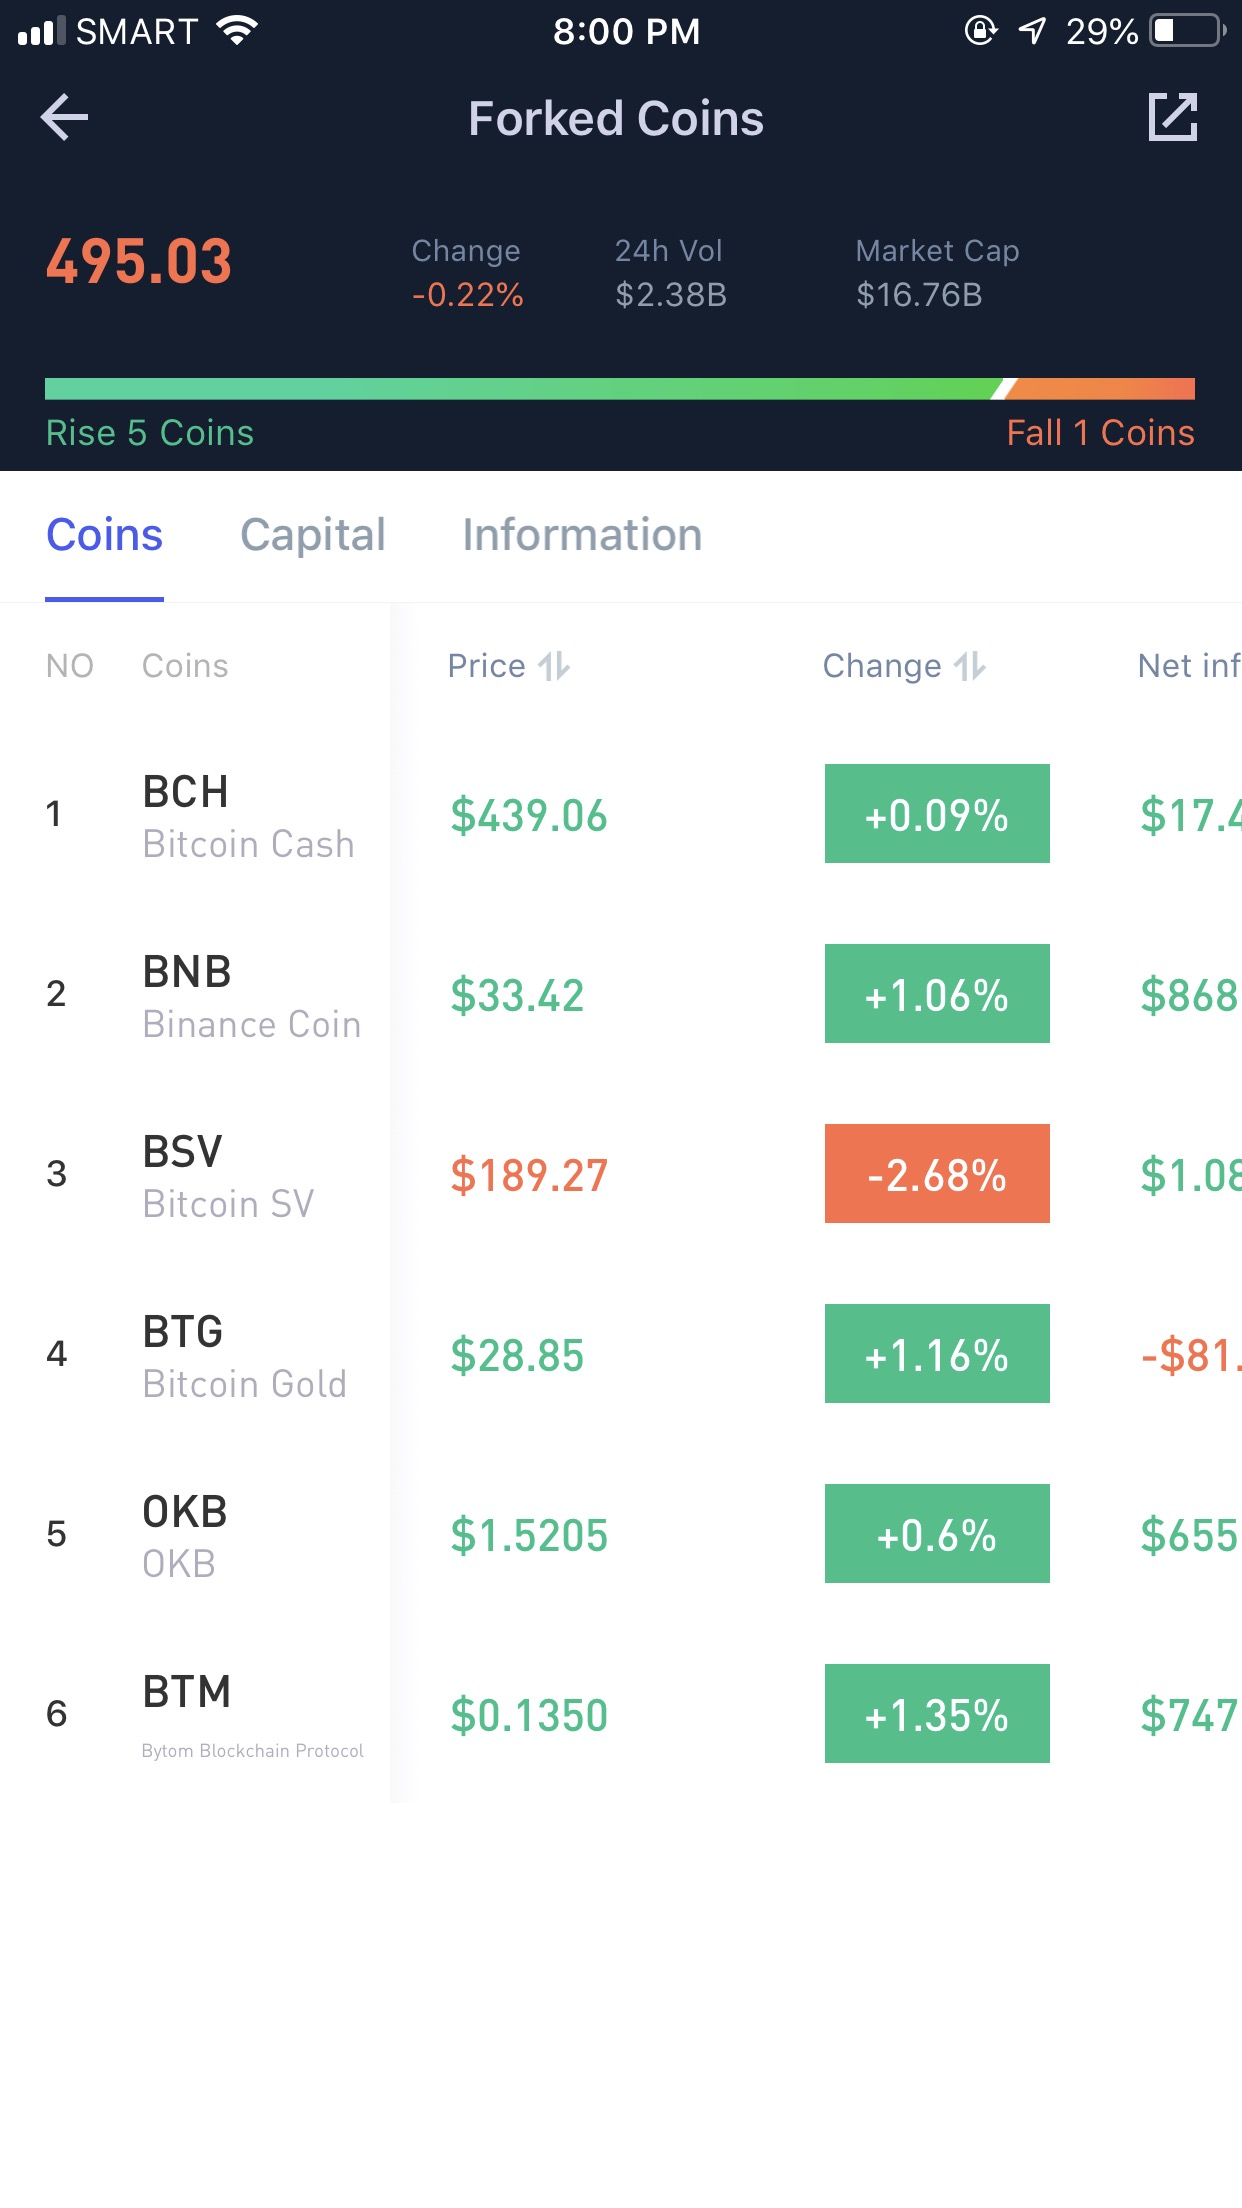Tap the Change column sort arrows

[969, 666]
